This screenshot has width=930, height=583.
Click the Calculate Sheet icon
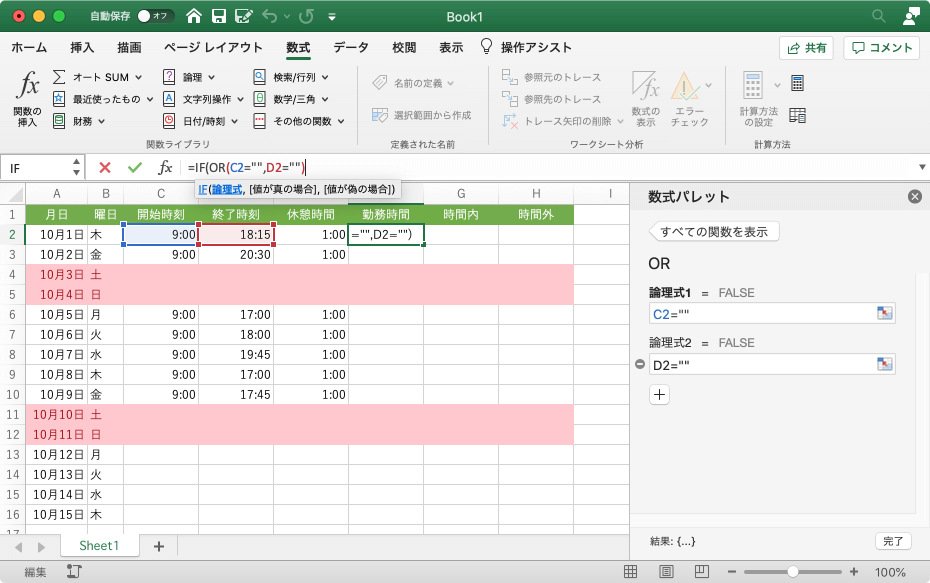(798, 115)
